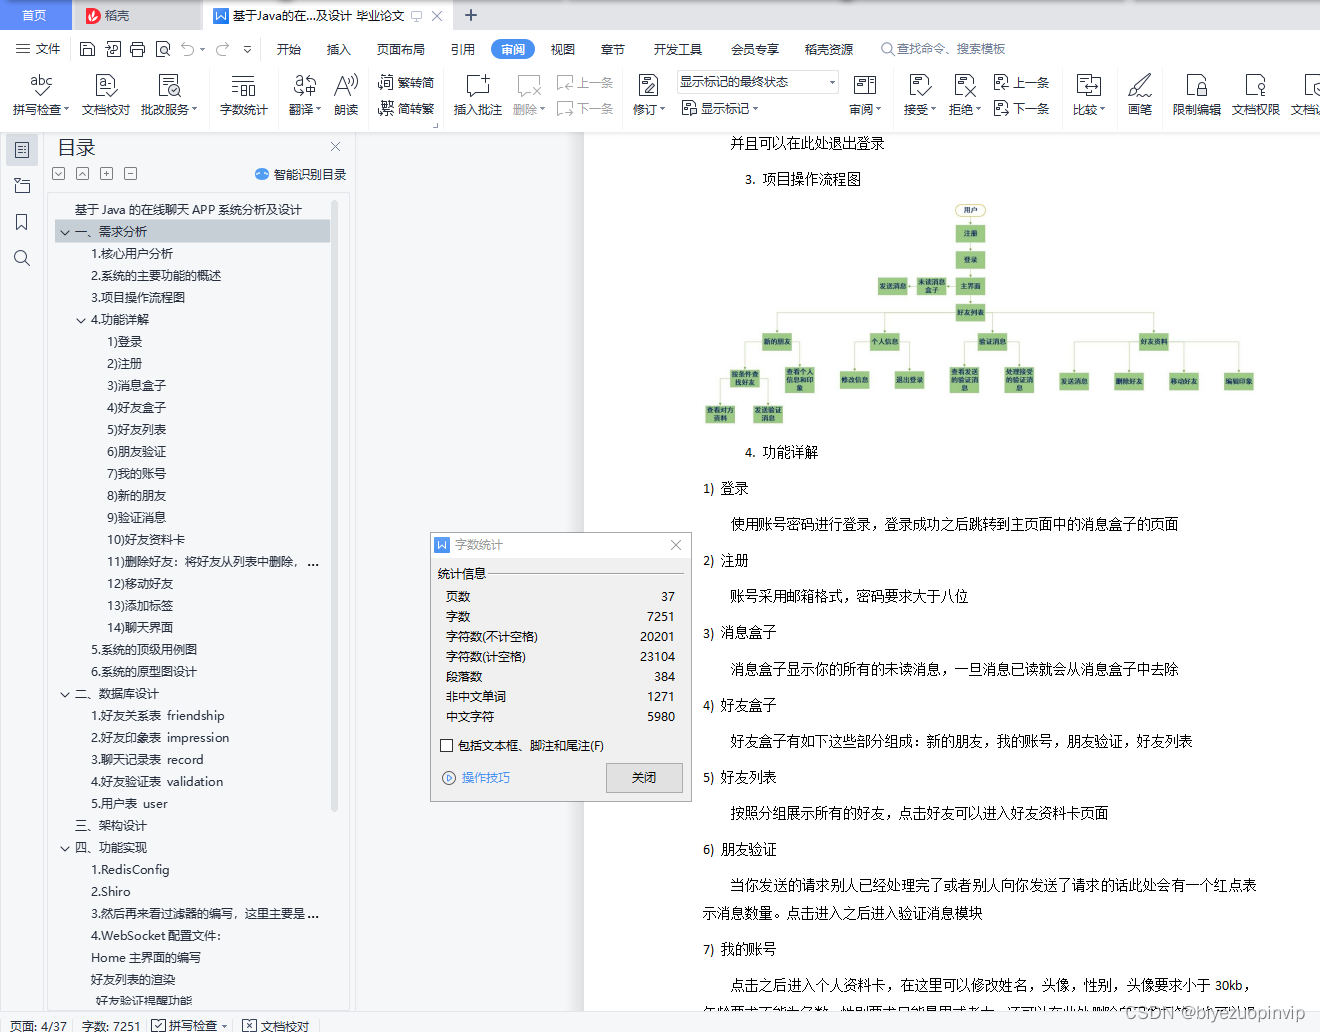Collapse the 4.功能详解 outline node

coord(81,320)
